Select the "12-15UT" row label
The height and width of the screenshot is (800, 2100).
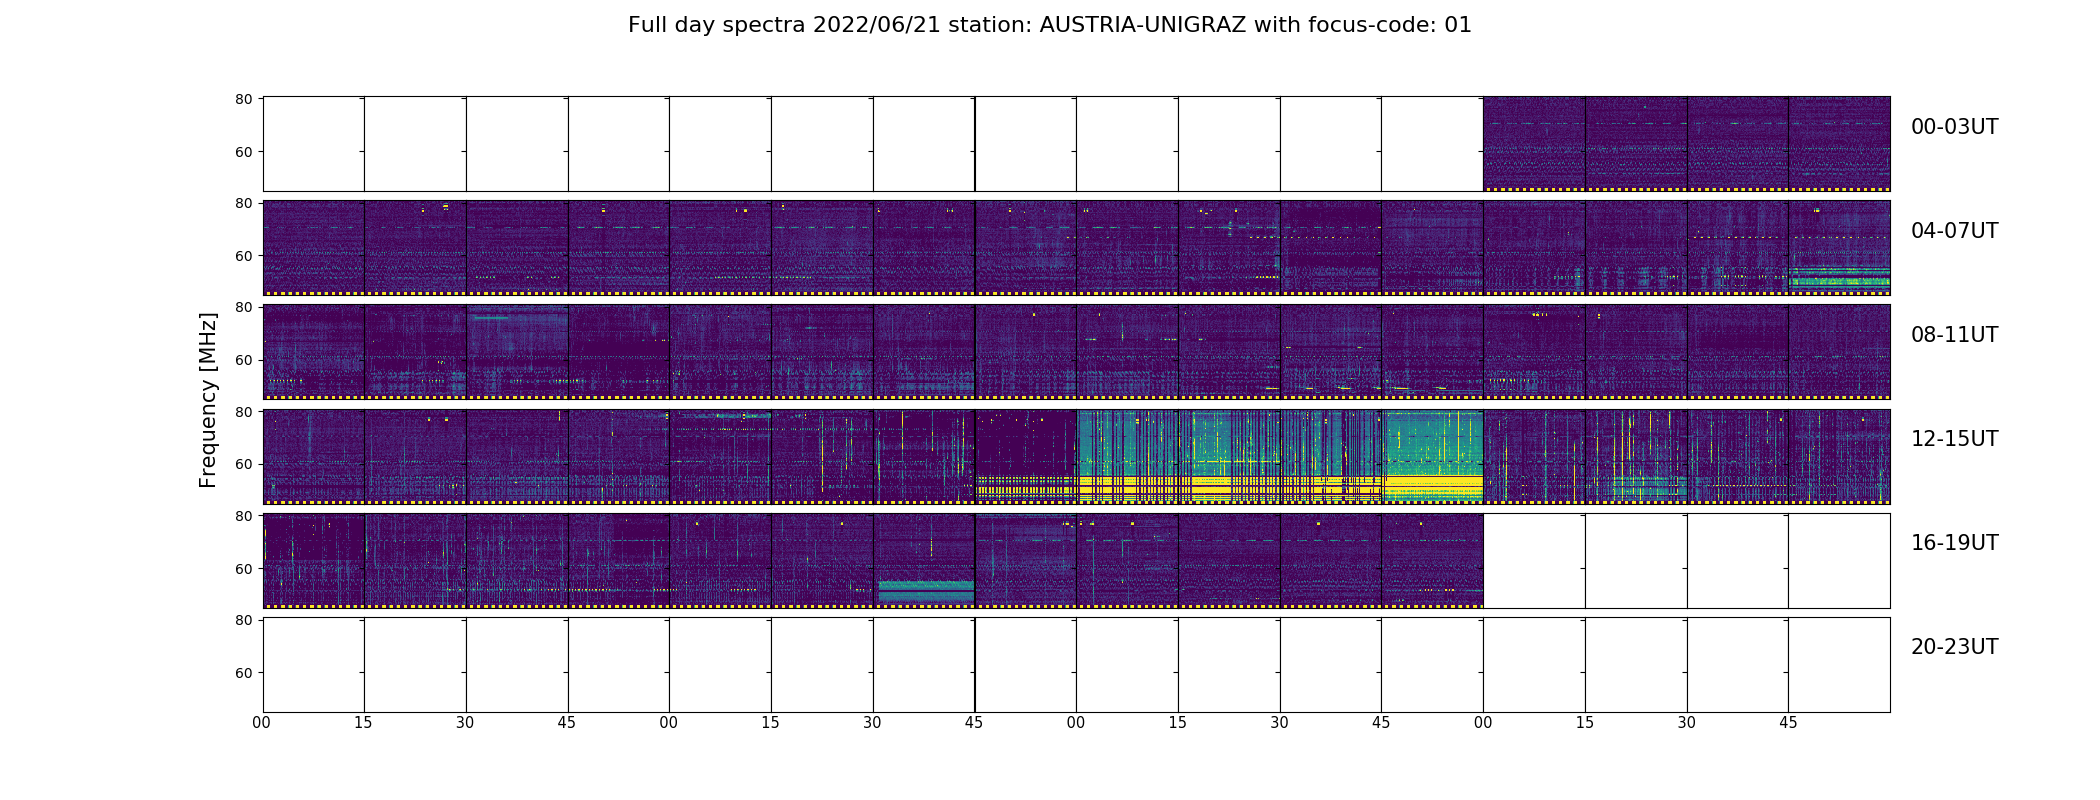(1954, 439)
